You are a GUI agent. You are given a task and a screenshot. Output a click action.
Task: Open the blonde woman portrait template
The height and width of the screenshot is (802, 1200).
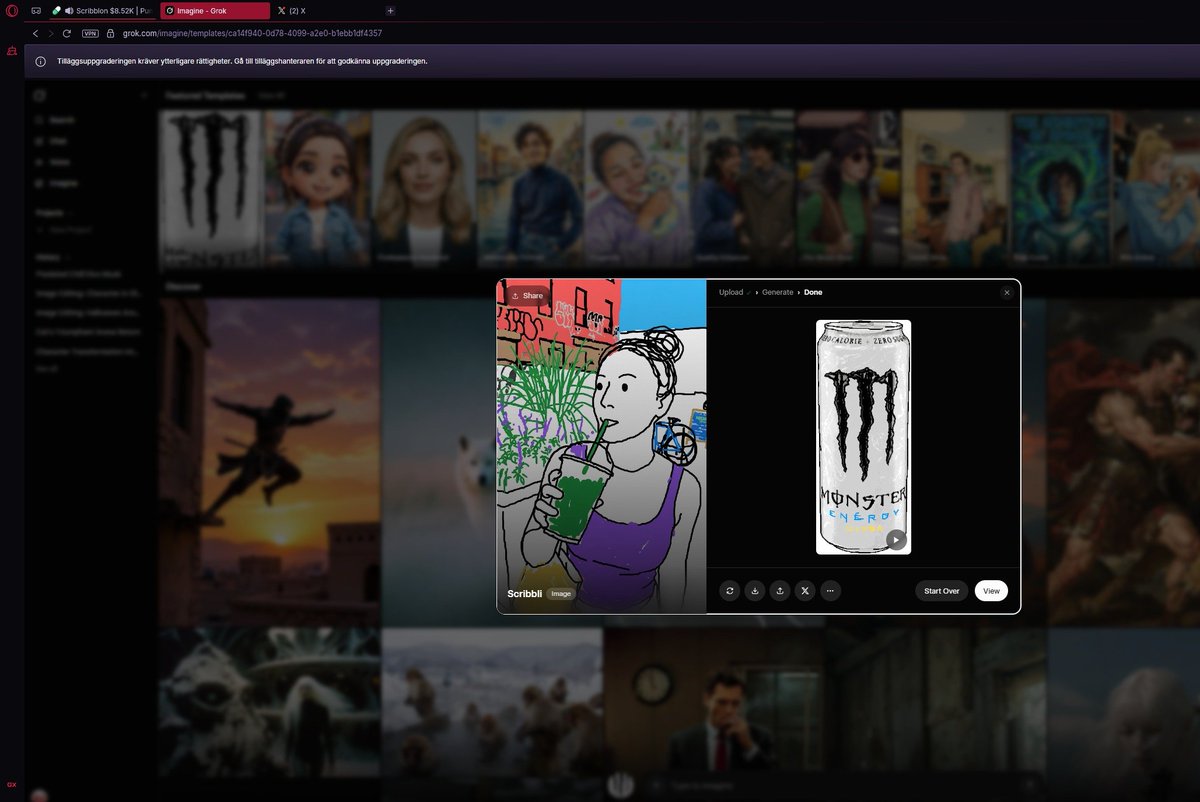point(423,189)
